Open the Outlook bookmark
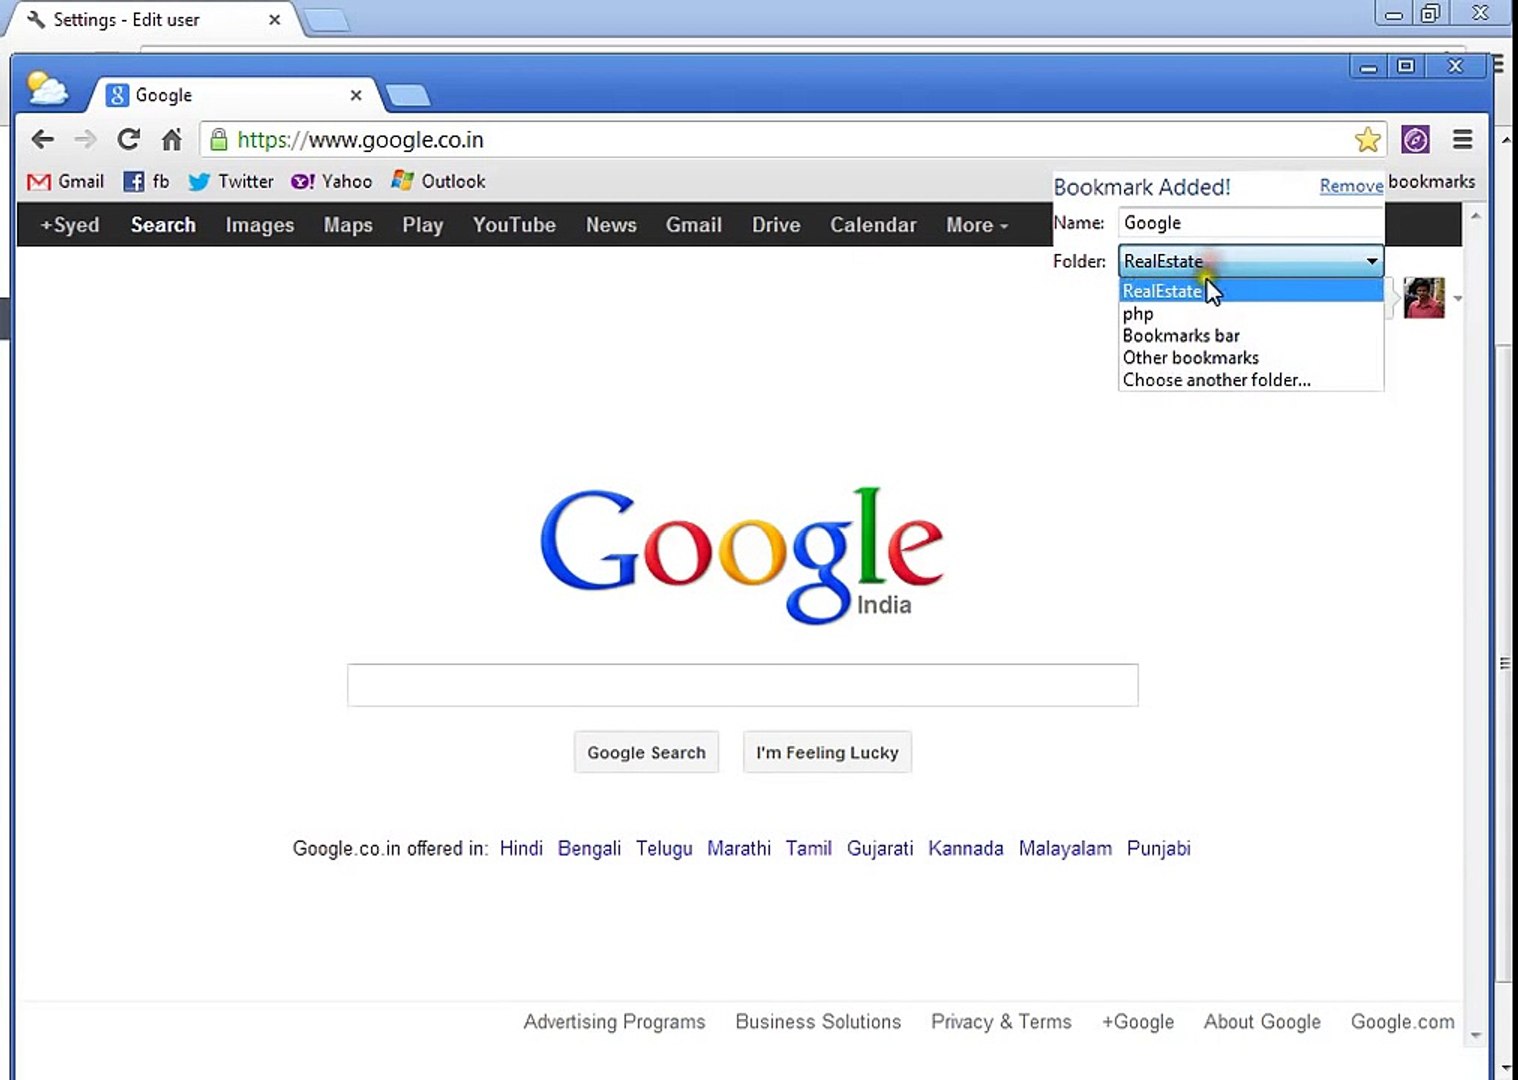The width and height of the screenshot is (1518, 1080). [x=439, y=181]
